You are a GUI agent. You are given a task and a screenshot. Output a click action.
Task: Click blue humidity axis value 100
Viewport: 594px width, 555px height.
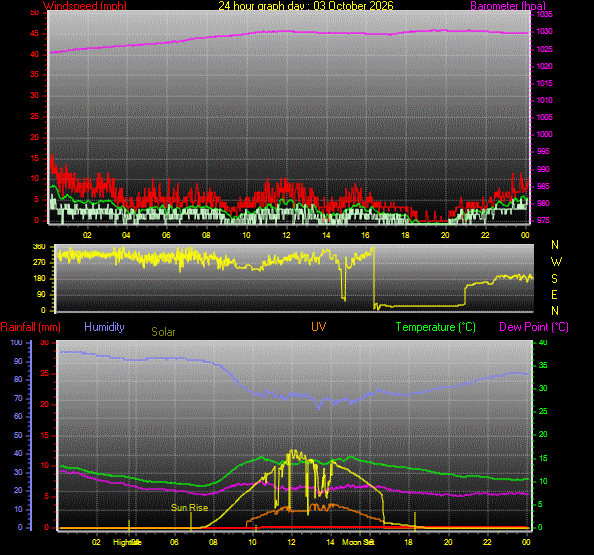(x=16, y=342)
